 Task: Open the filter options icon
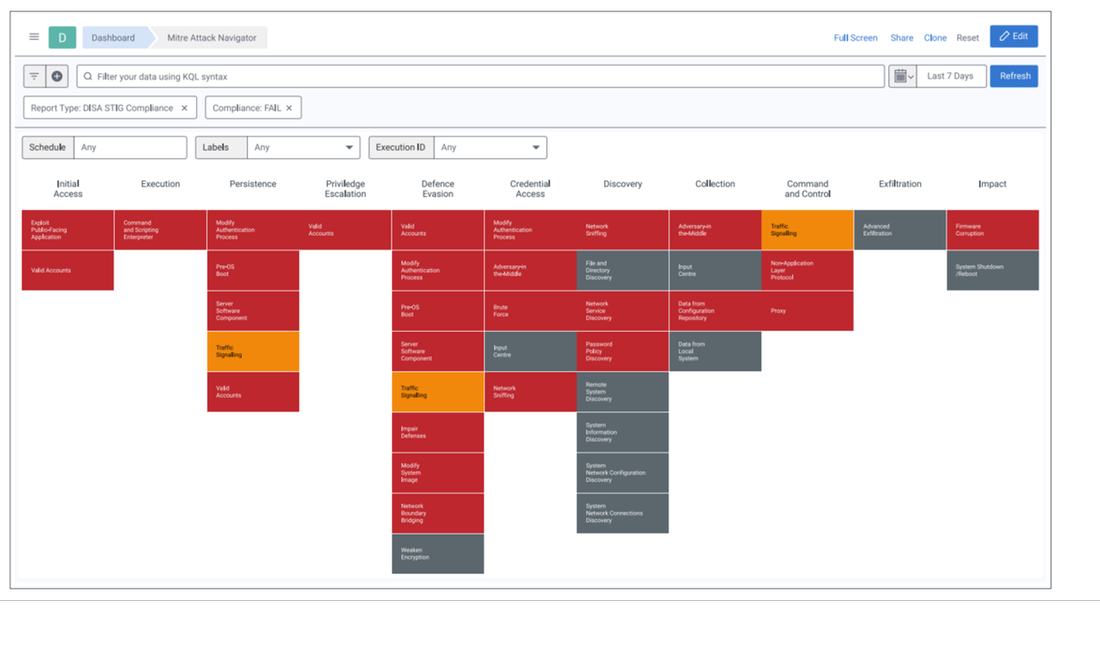point(34,76)
